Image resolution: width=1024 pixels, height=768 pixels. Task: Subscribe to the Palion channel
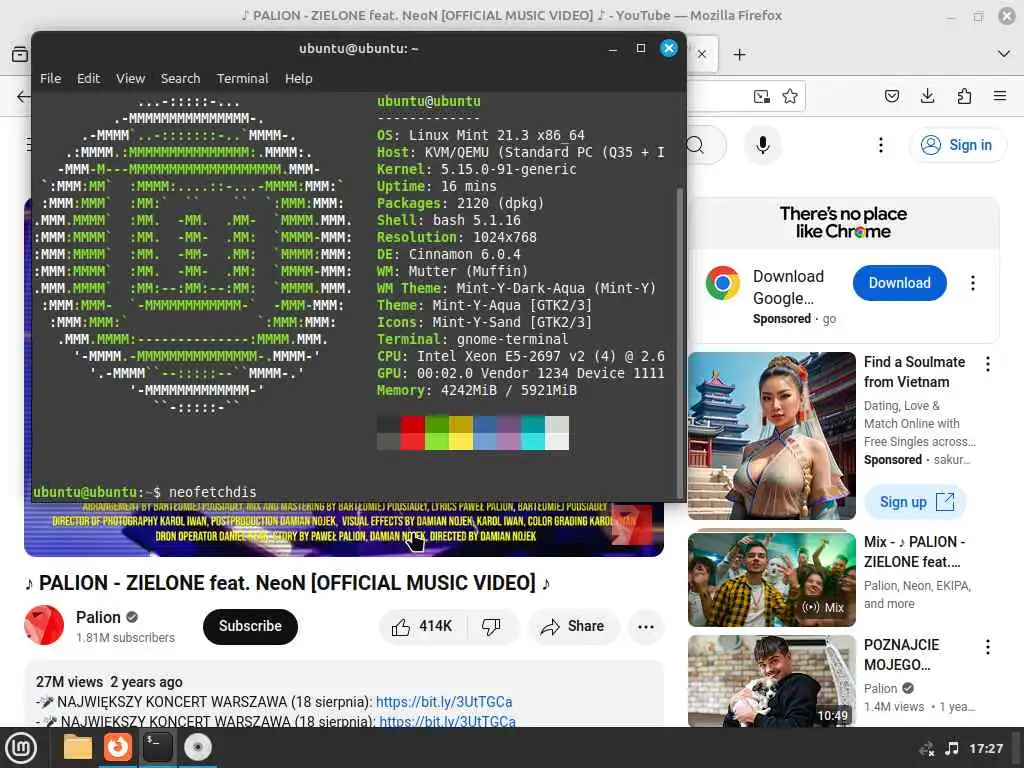[x=250, y=626]
